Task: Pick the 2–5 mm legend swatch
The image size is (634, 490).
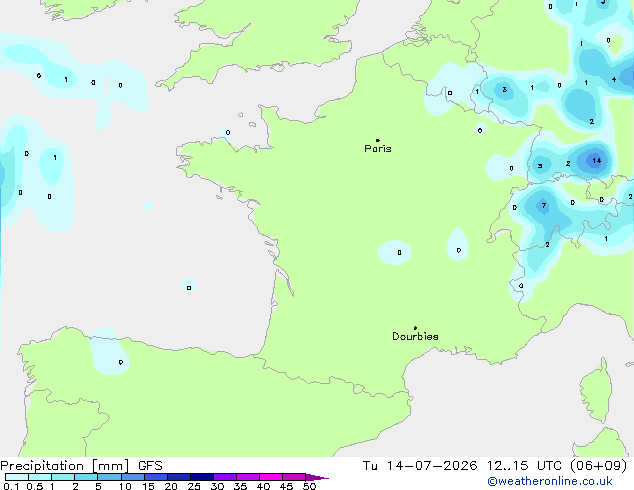Action: click(x=86, y=477)
